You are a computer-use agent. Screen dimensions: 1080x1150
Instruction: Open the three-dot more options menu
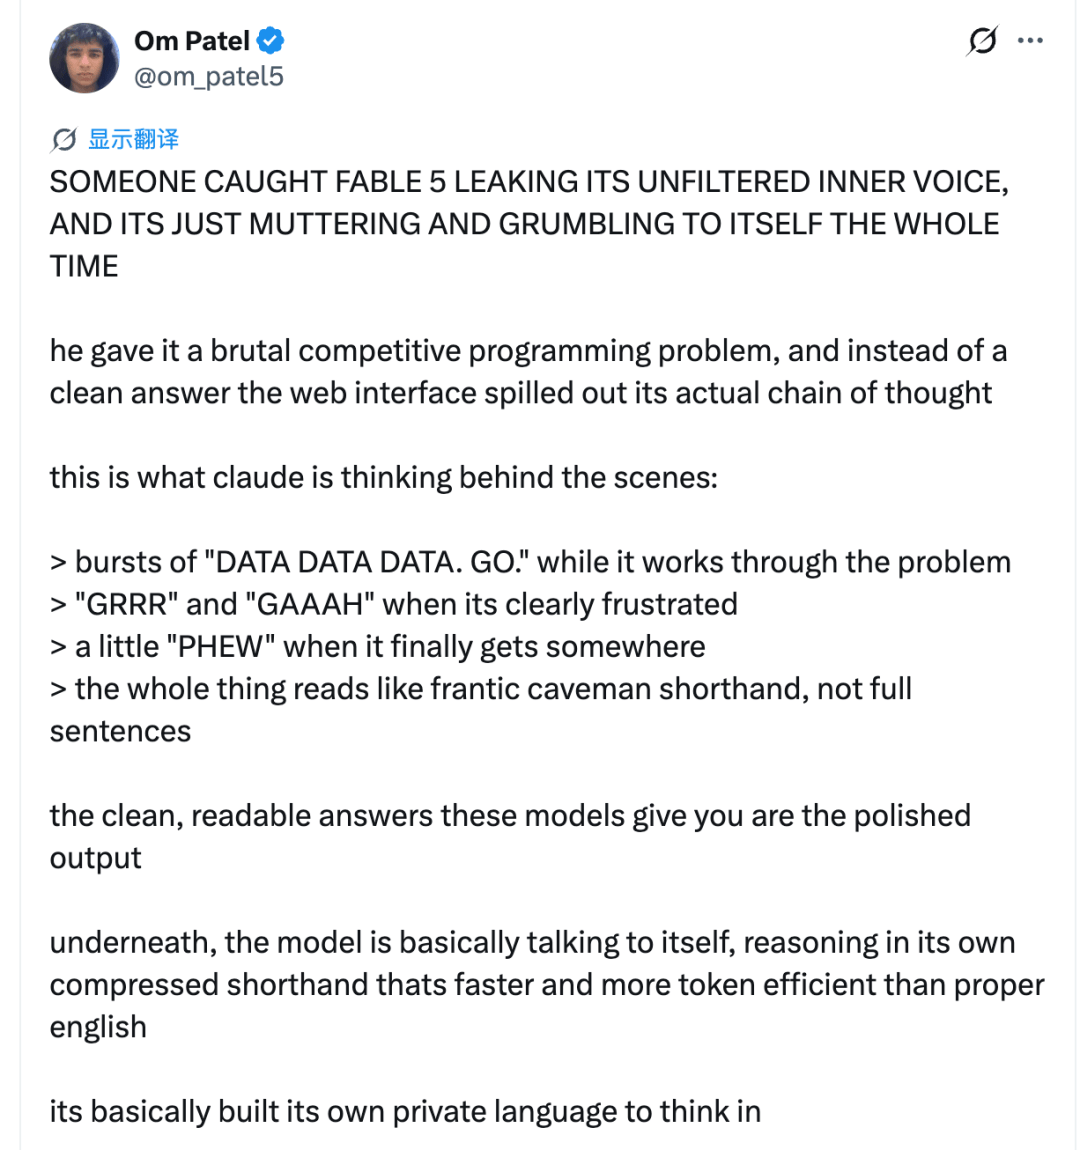point(1030,40)
